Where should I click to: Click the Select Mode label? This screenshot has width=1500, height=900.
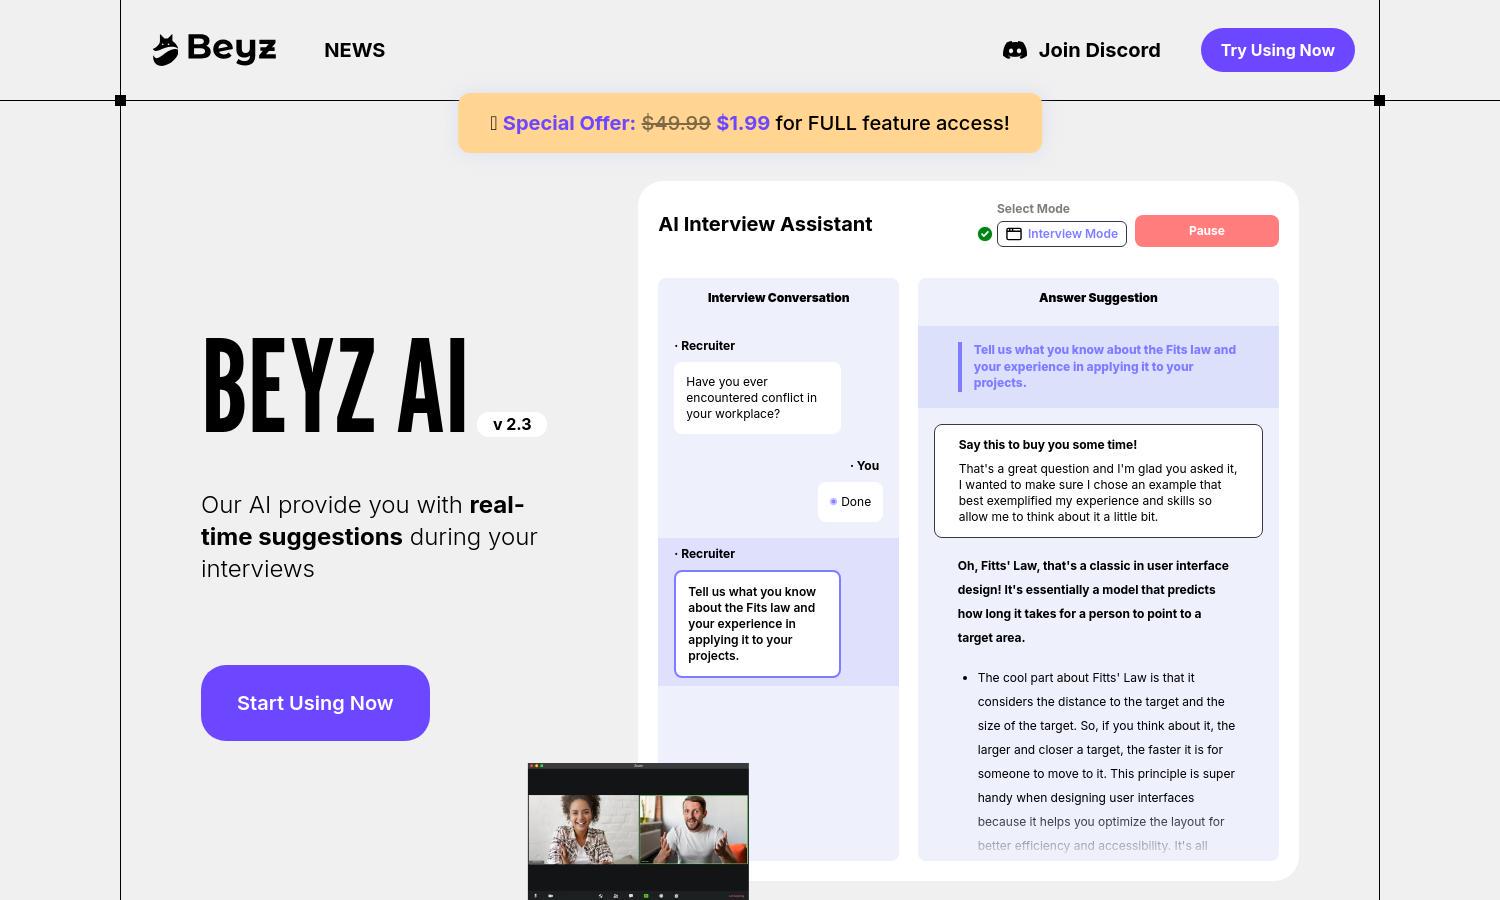[1033, 209]
